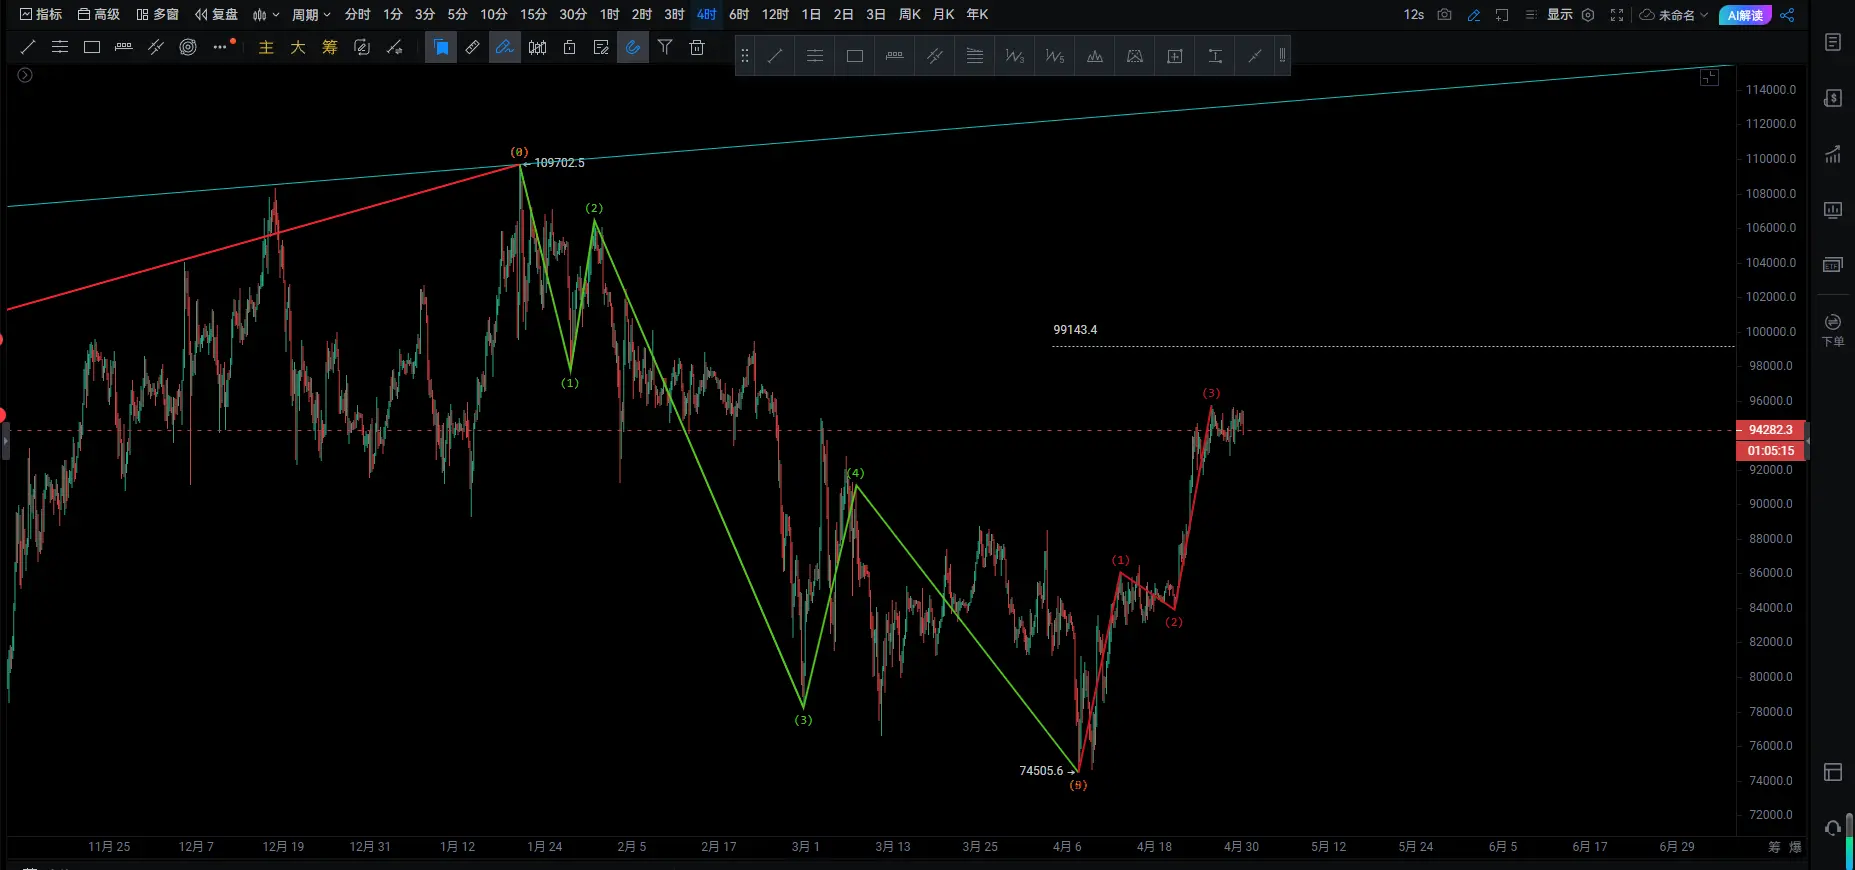
Task: Toggle the freehand pen drawing mode
Action: (x=505, y=47)
